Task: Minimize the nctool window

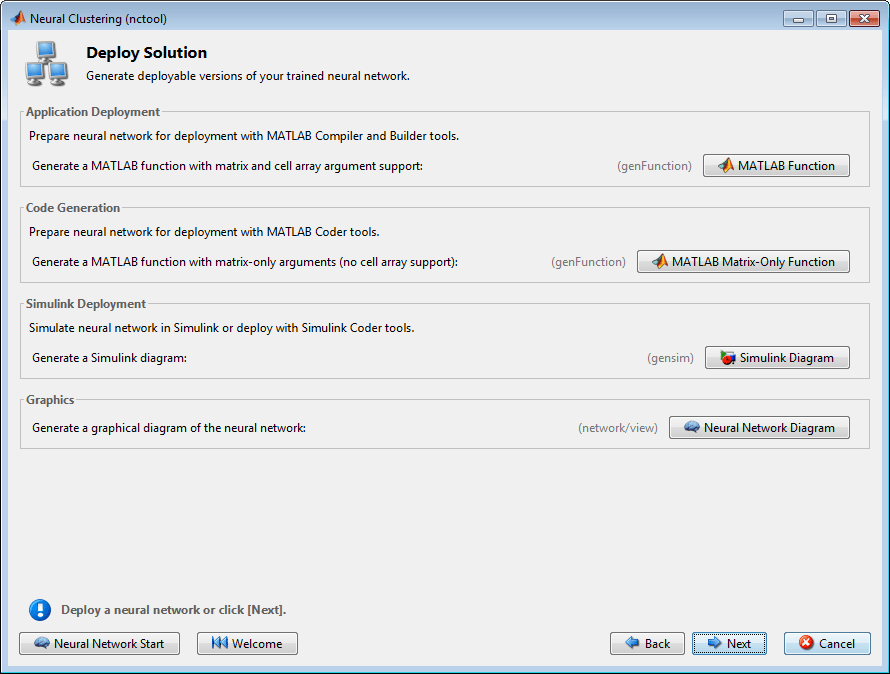Action: (798, 18)
